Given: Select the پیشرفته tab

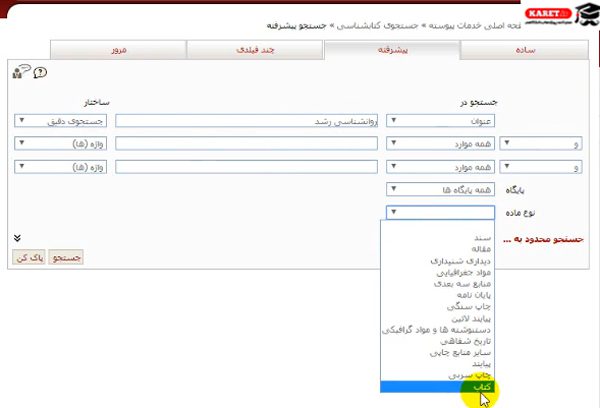Looking at the screenshot, I should tap(392, 50).
